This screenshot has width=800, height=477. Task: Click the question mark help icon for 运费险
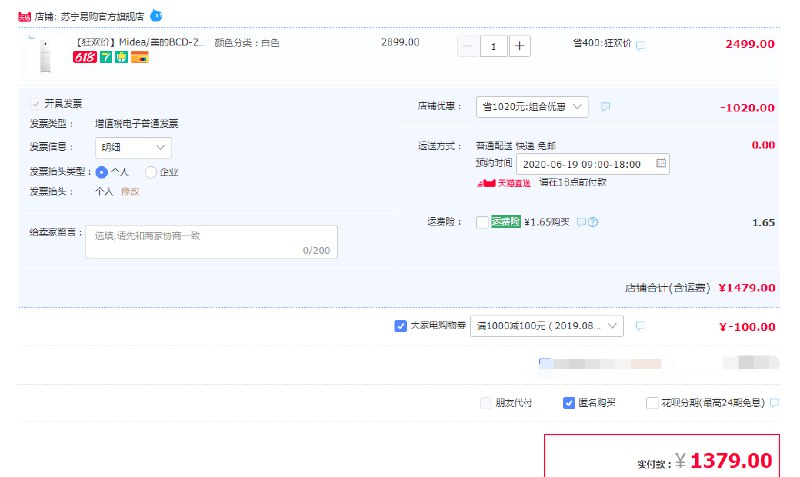click(593, 222)
